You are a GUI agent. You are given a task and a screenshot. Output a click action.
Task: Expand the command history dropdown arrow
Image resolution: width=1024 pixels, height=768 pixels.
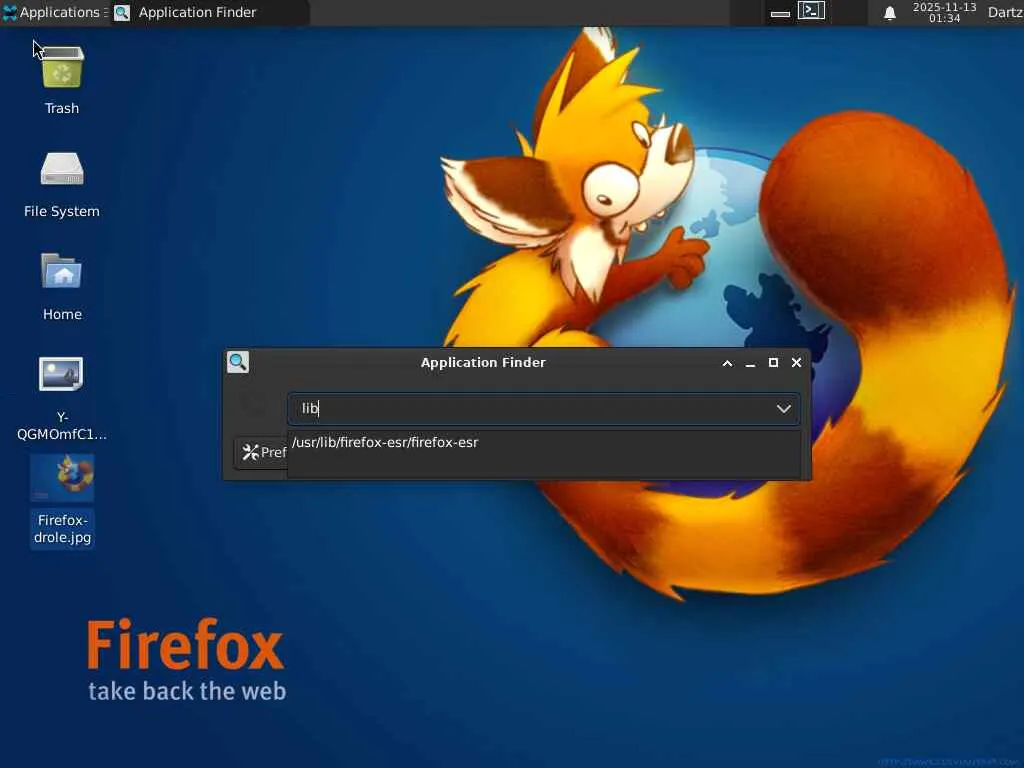tap(784, 409)
